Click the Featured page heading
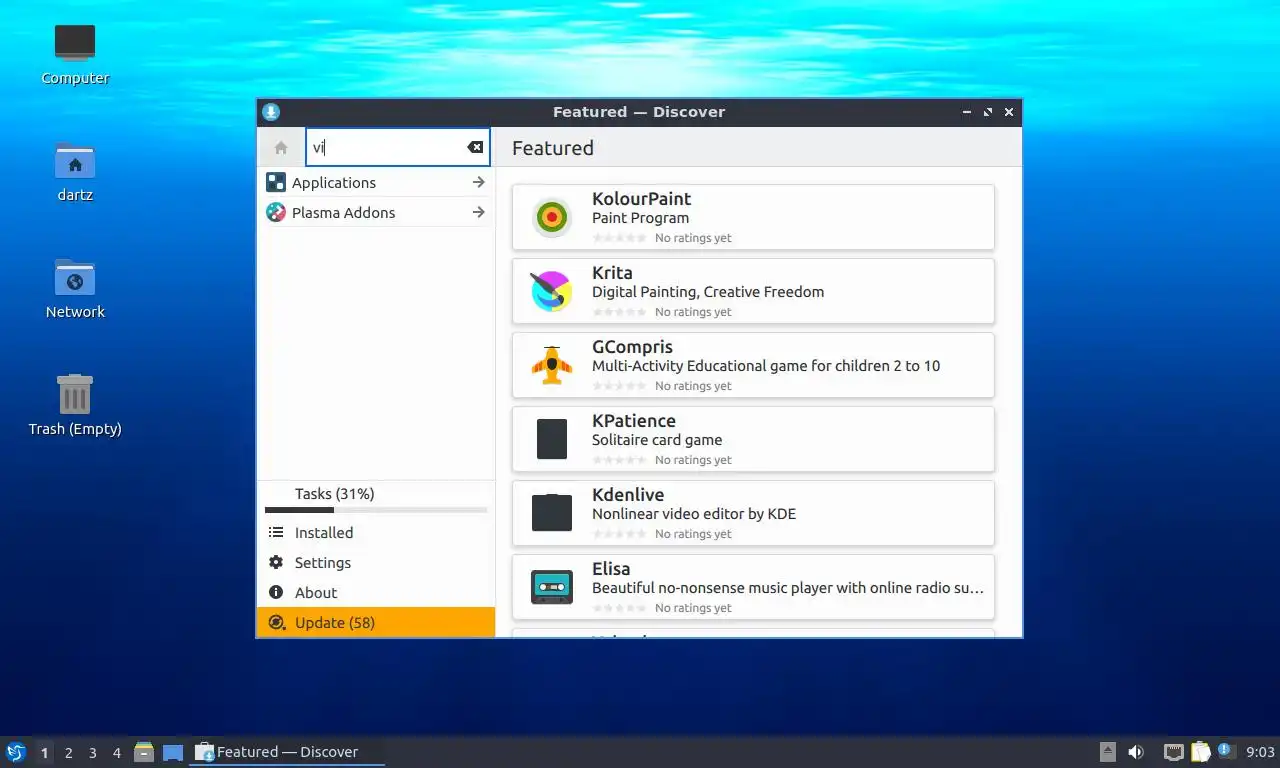 click(553, 148)
